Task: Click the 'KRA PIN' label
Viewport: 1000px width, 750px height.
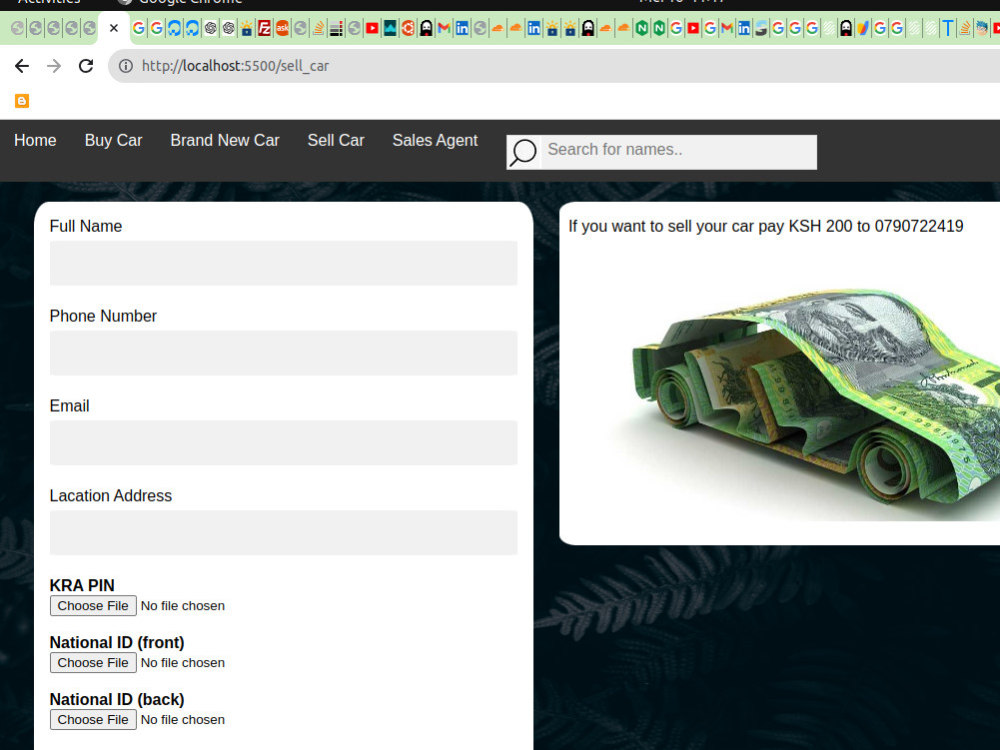Action: point(82,585)
